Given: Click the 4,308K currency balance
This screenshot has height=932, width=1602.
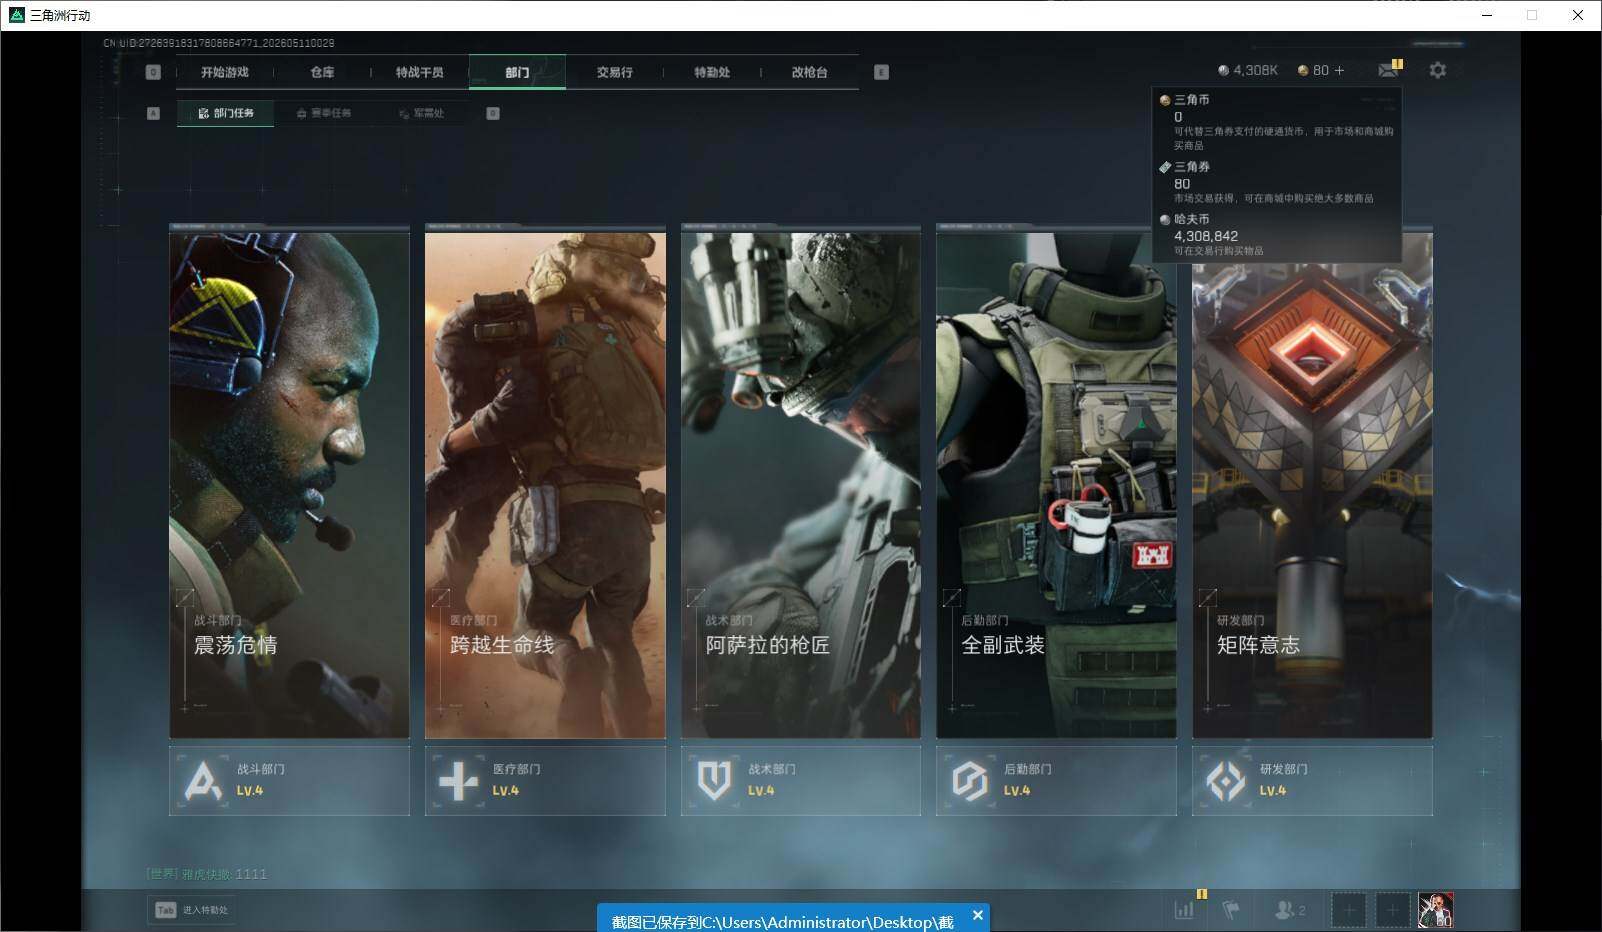Looking at the screenshot, I should [x=1255, y=70].
